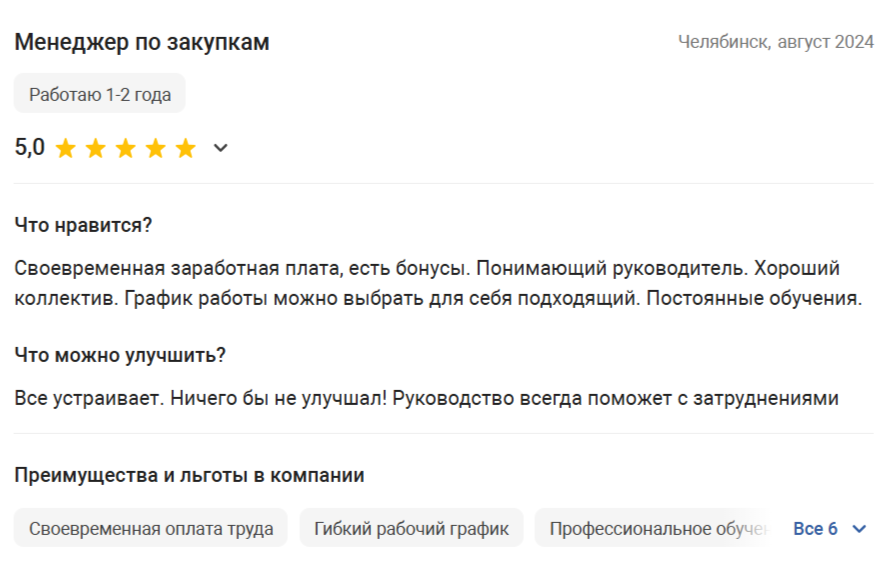Click the second gold star
The height and width of the screenshot is (564, 888).
coord(96,148)
